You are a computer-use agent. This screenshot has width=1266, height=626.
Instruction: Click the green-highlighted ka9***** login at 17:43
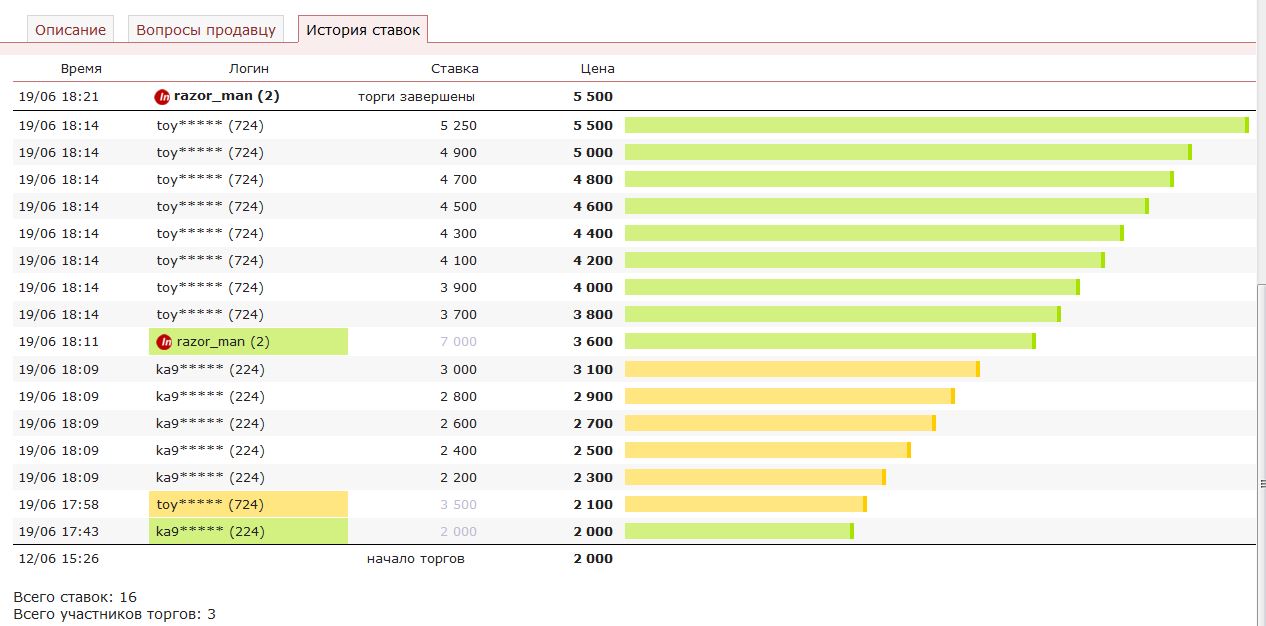[210, 531]
